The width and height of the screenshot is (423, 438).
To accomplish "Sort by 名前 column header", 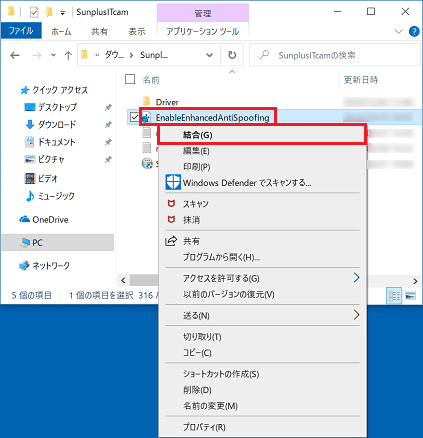I will pyautogui.click(x=151, y=80).
